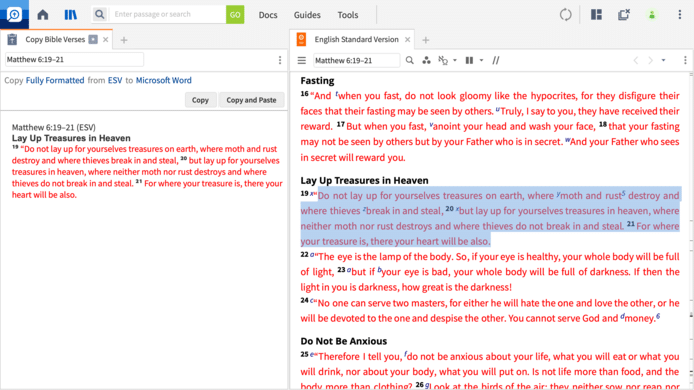Viewport: 694px width, 390px height.
Task: Go back with the left chevron
Action: point(636,60)
